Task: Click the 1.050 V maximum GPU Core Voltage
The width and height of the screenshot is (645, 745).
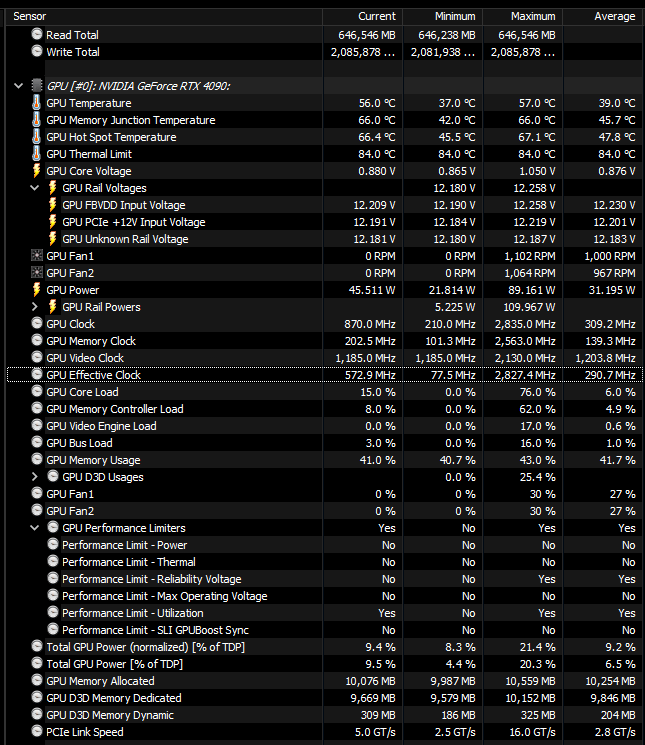Action: [537, 171]
